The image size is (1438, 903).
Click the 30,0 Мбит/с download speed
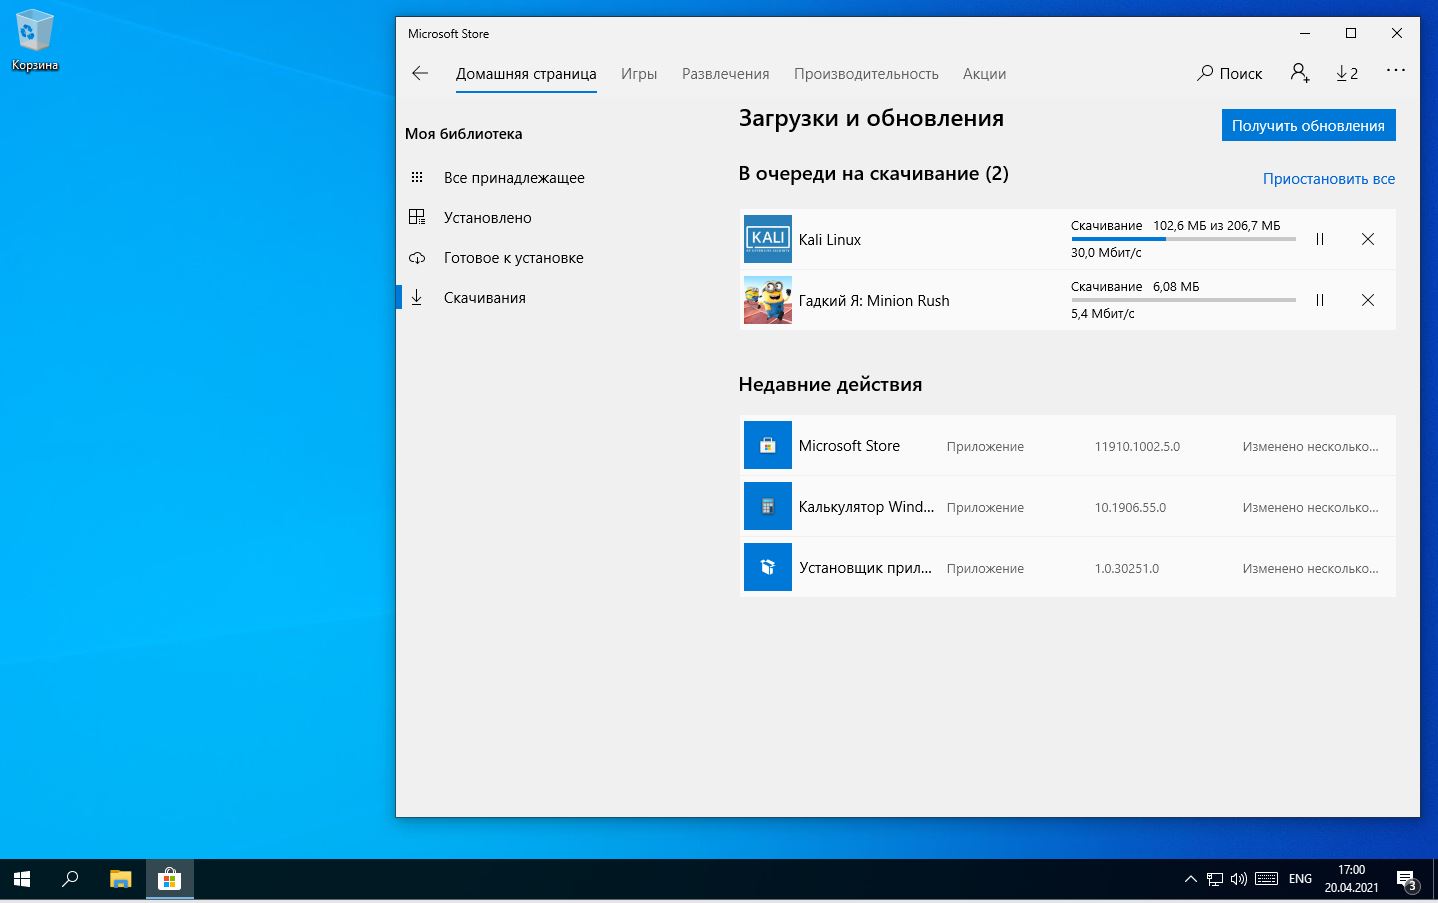click(x=1106, y=253)
